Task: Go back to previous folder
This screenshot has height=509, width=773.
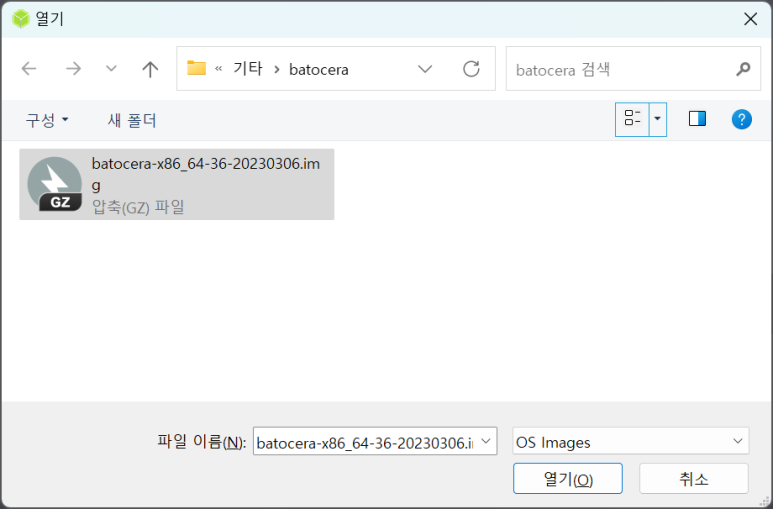Action: [x=29, y=69]
